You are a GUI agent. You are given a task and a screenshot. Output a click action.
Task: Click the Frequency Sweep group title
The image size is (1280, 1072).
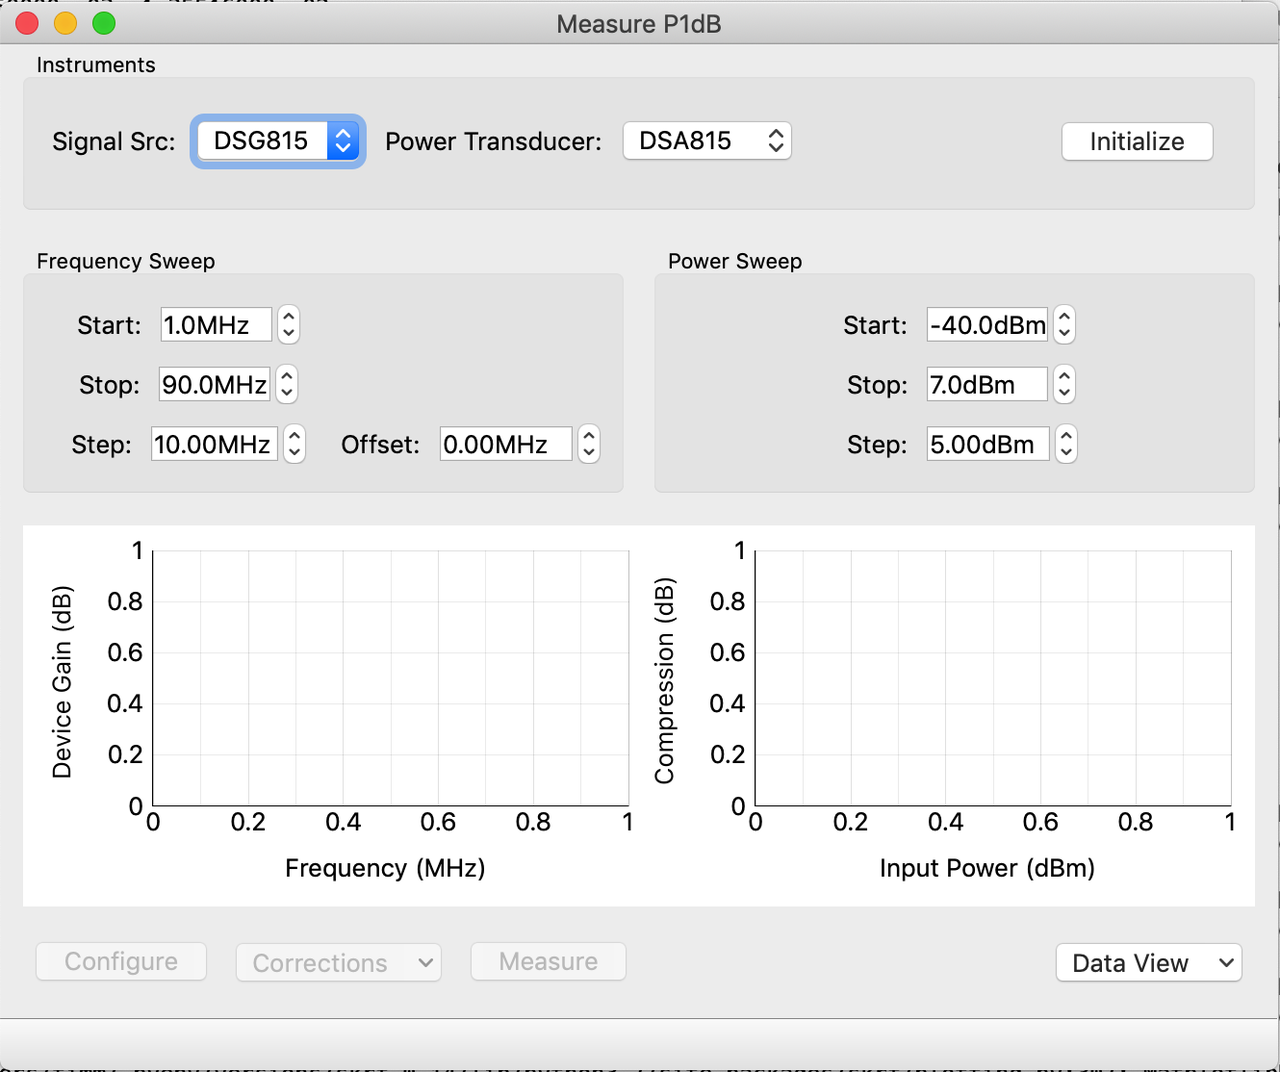126,261
